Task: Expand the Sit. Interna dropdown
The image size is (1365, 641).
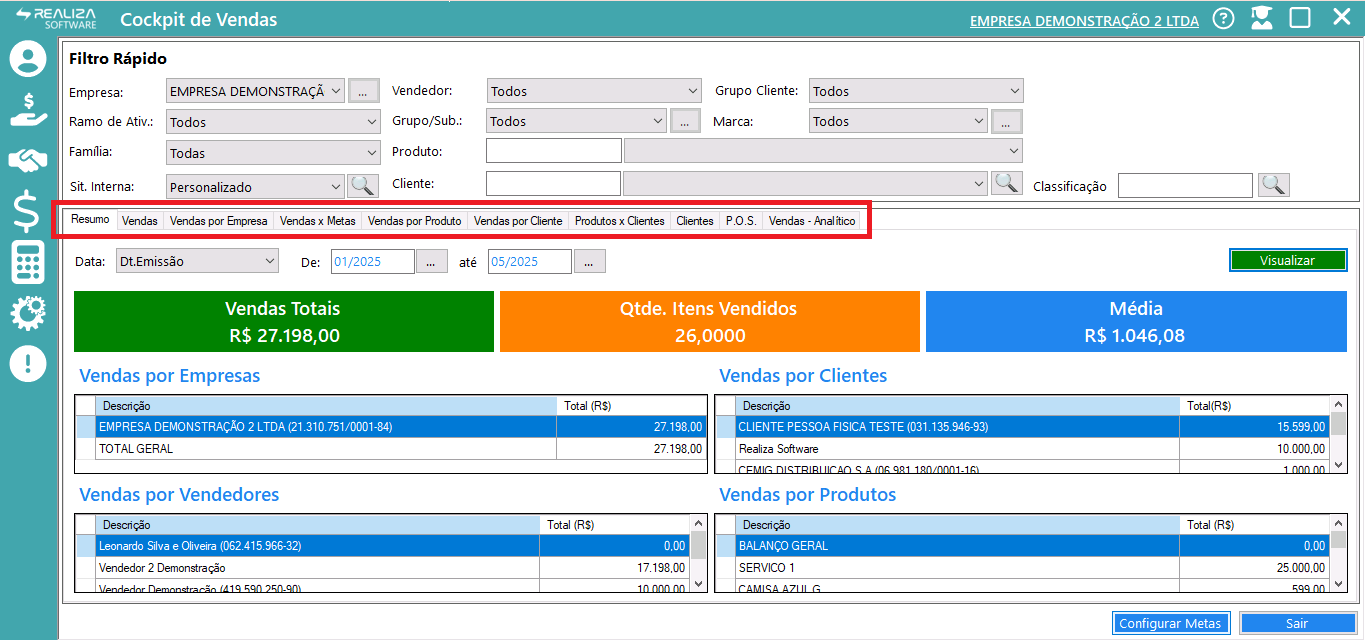Action: [255, 186]
